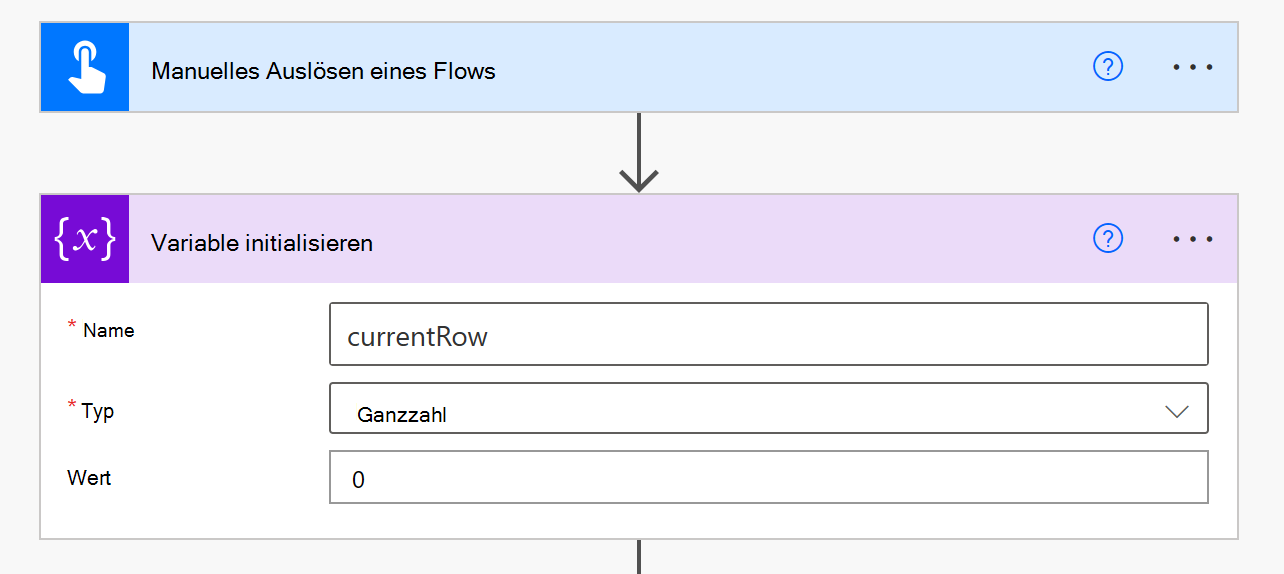Screen dimensions: 1284x574
Task: Click the Wert field label
Action: coord(89,478)
